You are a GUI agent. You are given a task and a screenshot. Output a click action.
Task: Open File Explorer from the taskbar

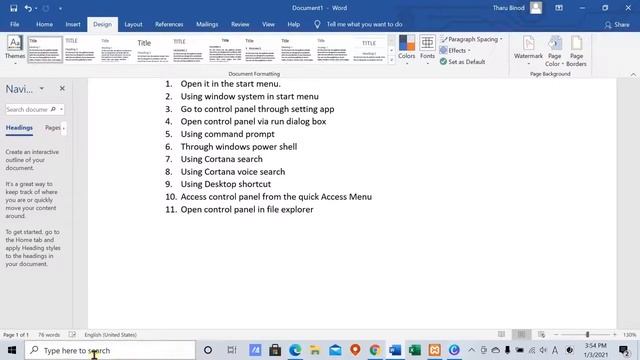pos(315,350)
